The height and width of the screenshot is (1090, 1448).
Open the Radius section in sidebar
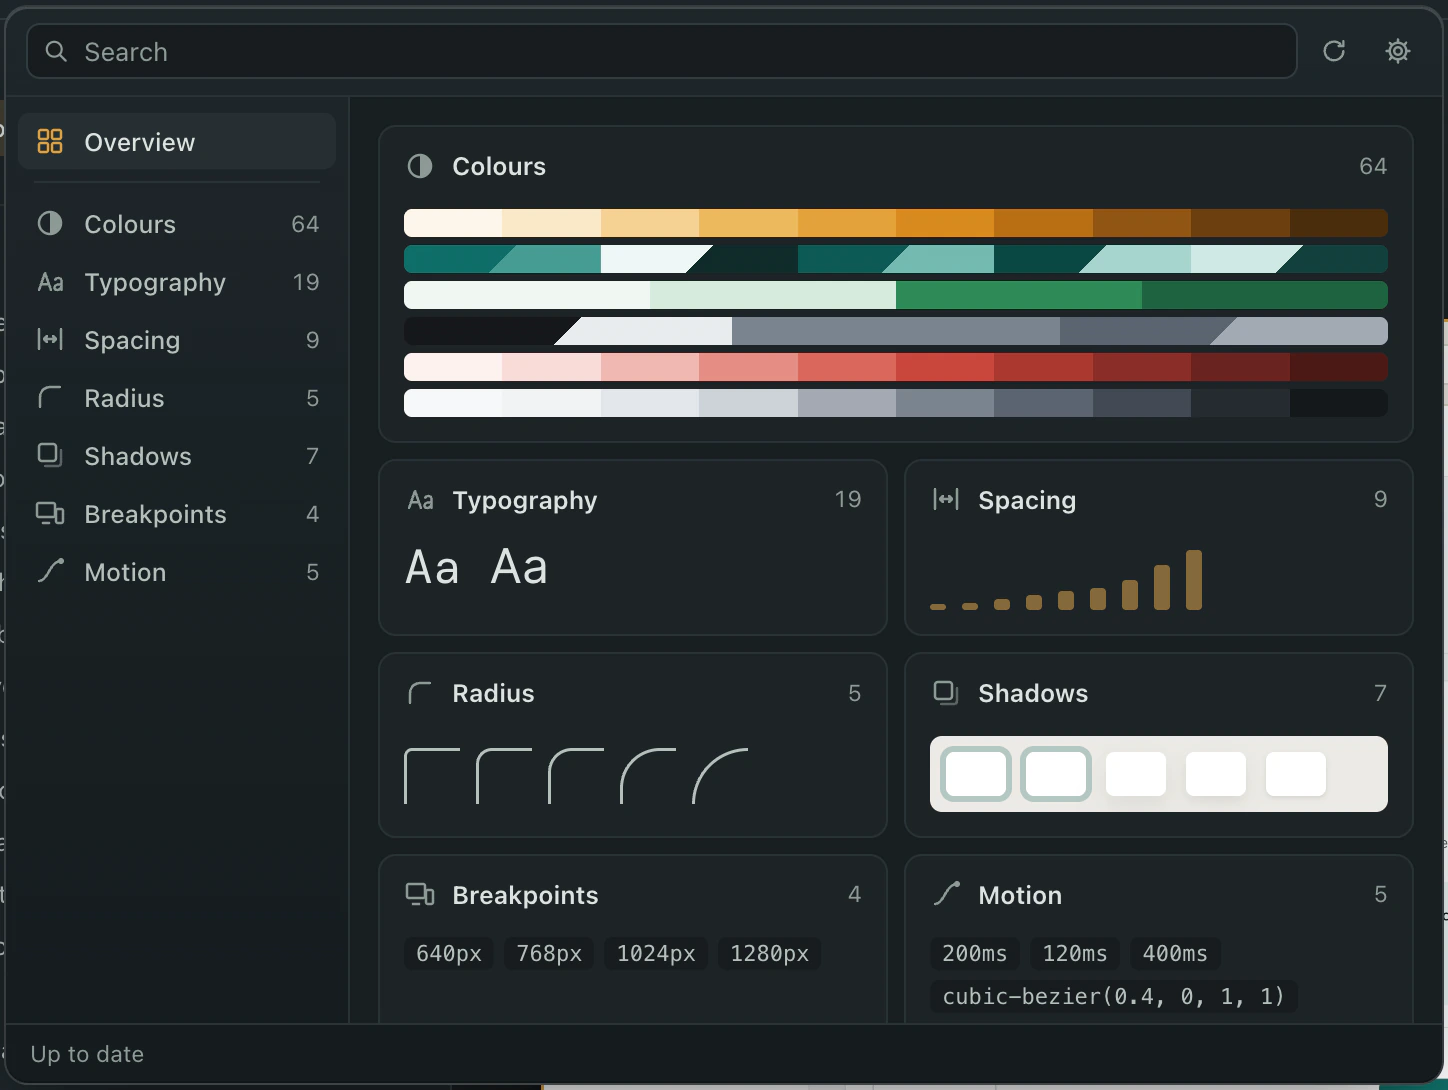point(177,398)
